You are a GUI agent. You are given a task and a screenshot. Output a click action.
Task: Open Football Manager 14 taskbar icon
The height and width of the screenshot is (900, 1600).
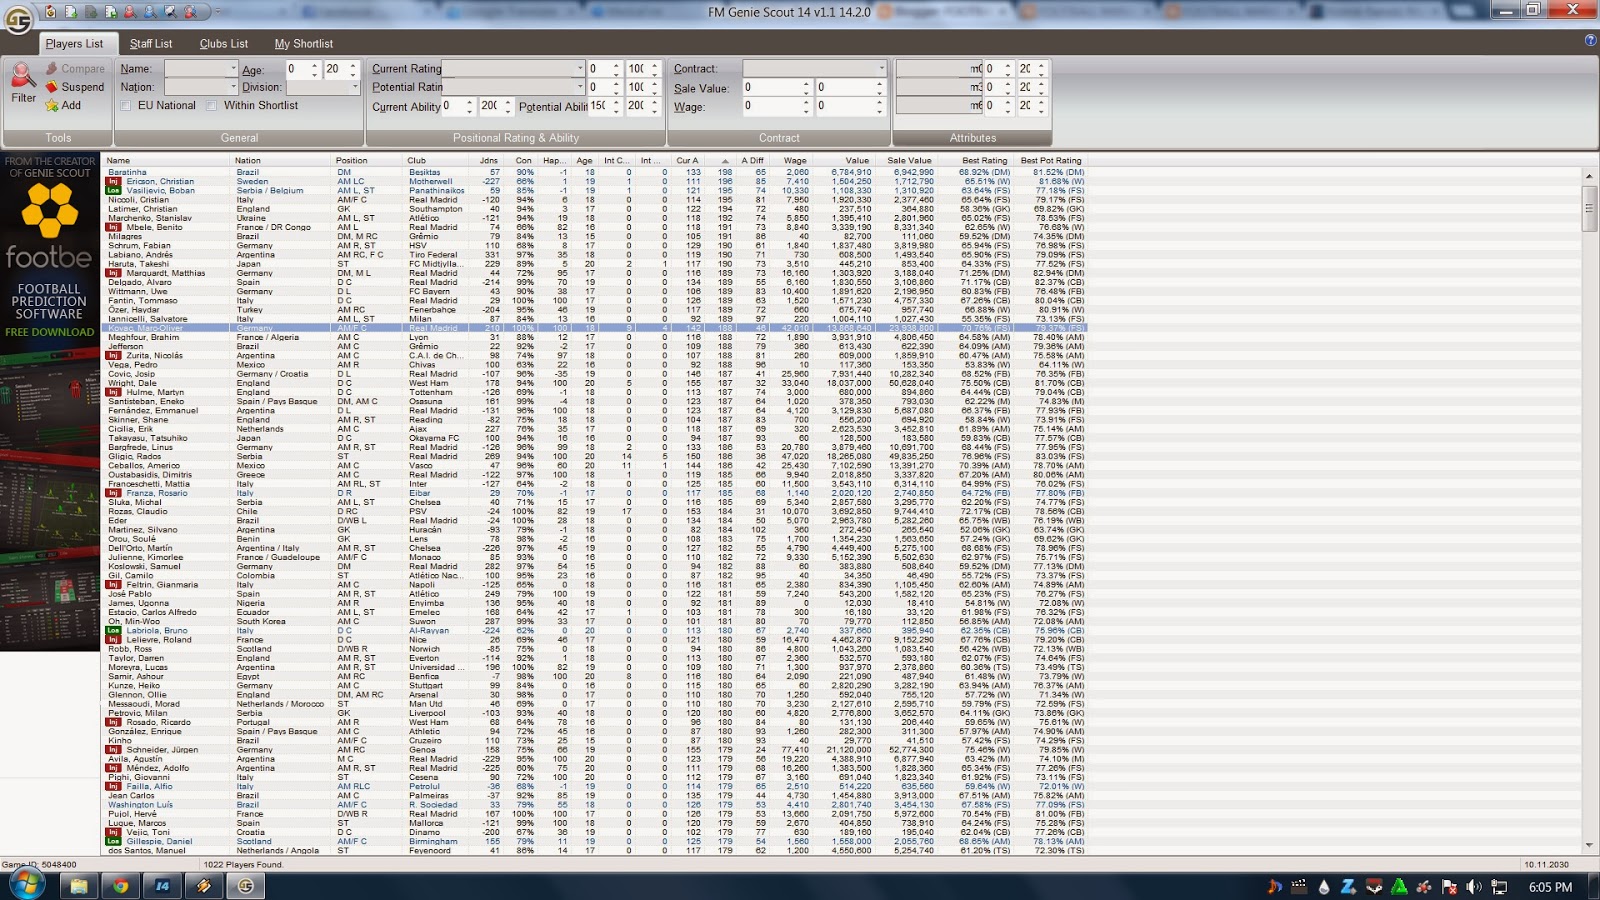pos(162,886)
